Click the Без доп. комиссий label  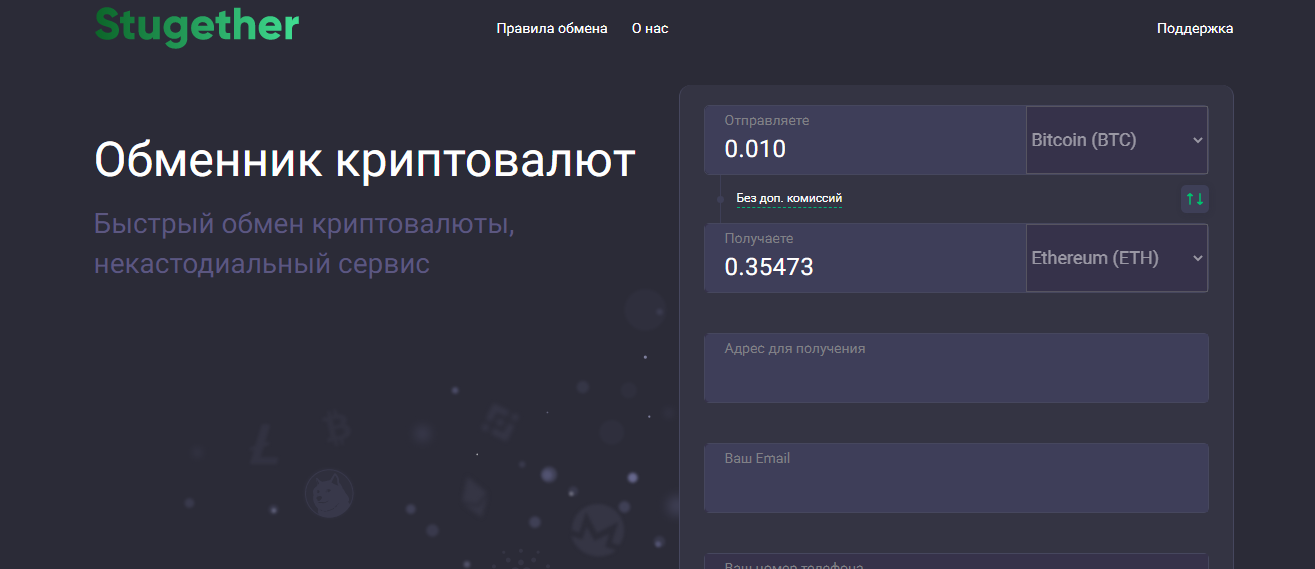coord(789,198)
